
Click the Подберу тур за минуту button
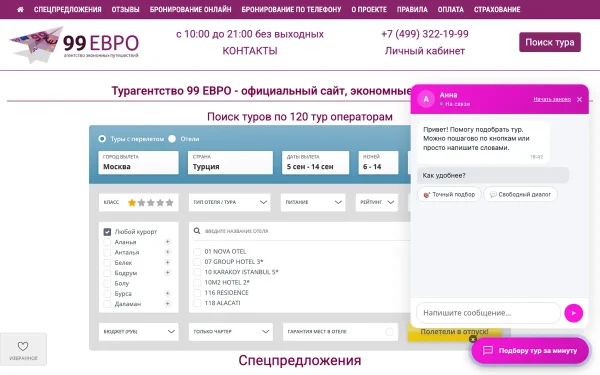pyautogui.click(x=530, y=351)
